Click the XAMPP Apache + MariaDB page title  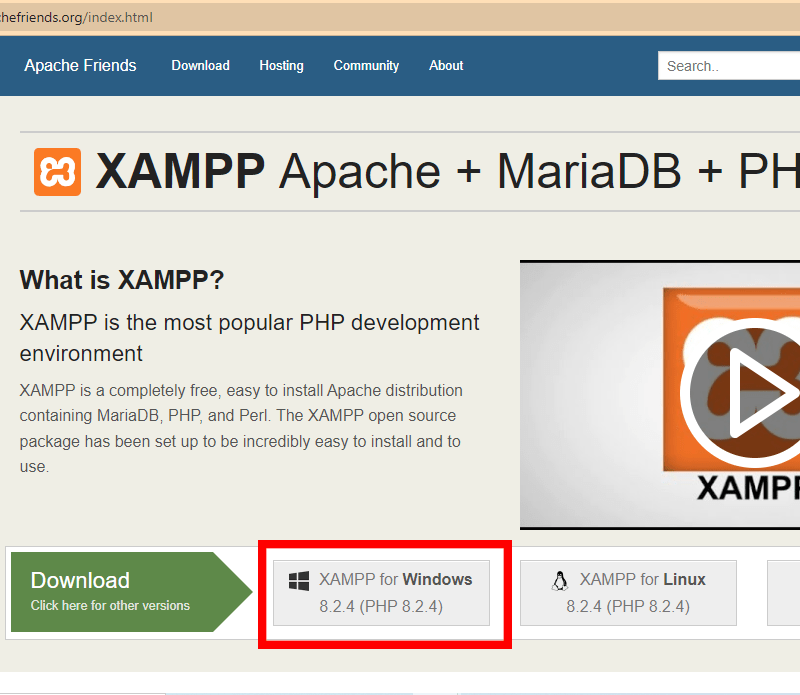pyautogui.click(x=447, y=172)
